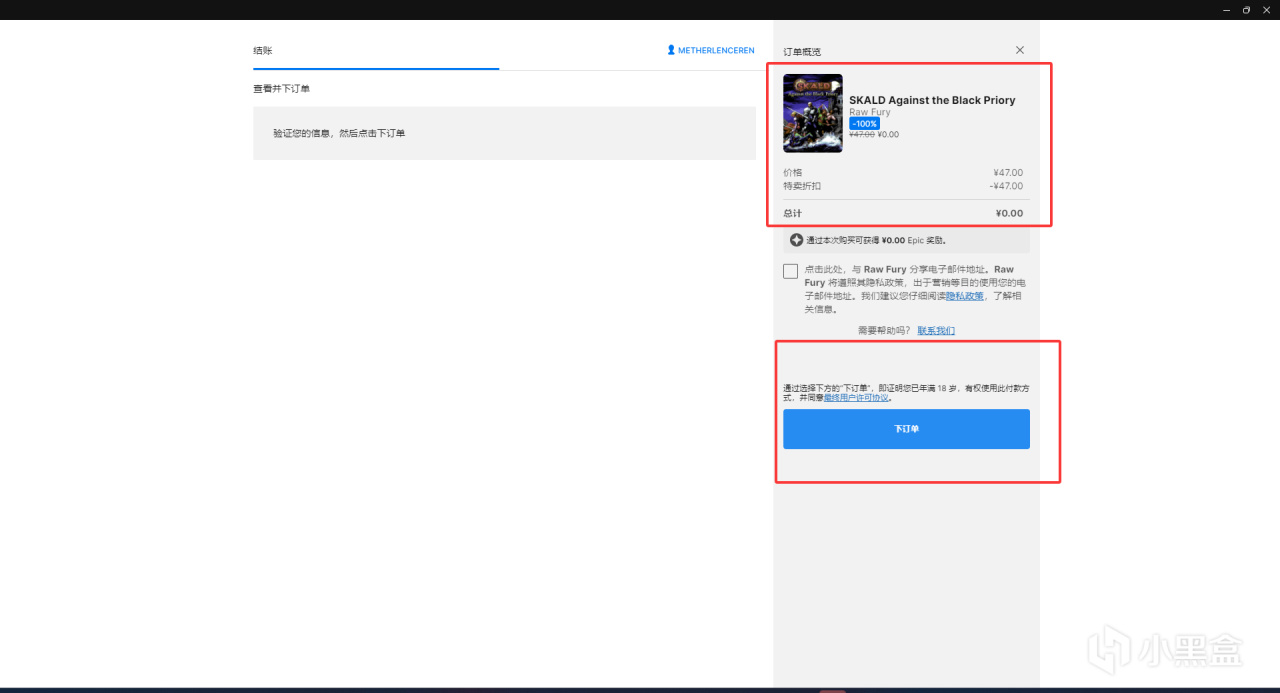Click the 价格 price label
Screen dimensions: 1280x693
792,173
